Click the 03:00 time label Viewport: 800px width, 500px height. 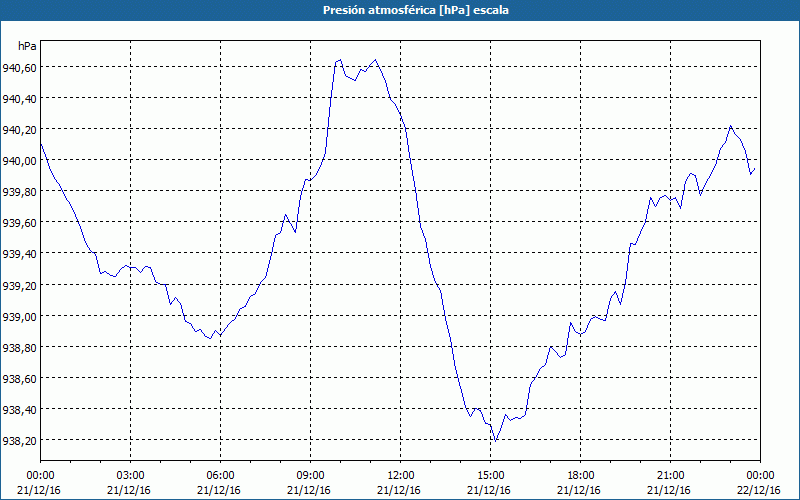coord(131,476)
